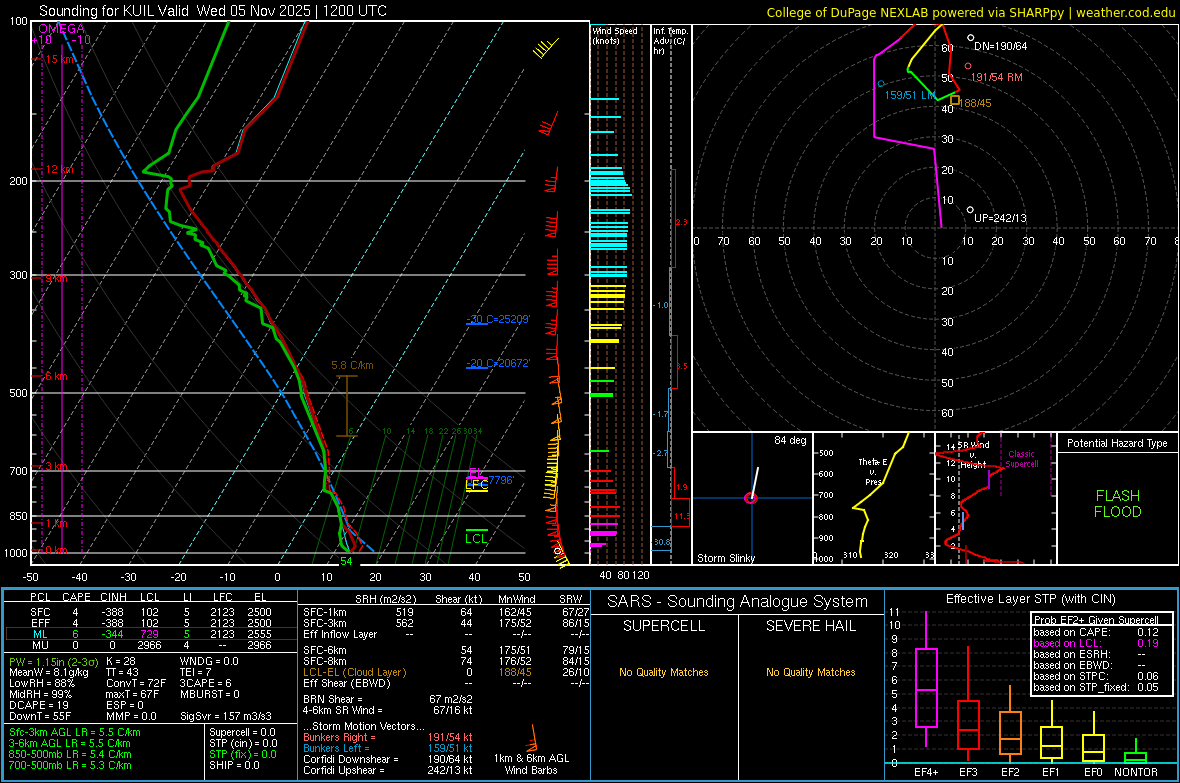Click the Corfidi downshear DN=190/64 marker

pyautogui.click(x=970, y=38)
